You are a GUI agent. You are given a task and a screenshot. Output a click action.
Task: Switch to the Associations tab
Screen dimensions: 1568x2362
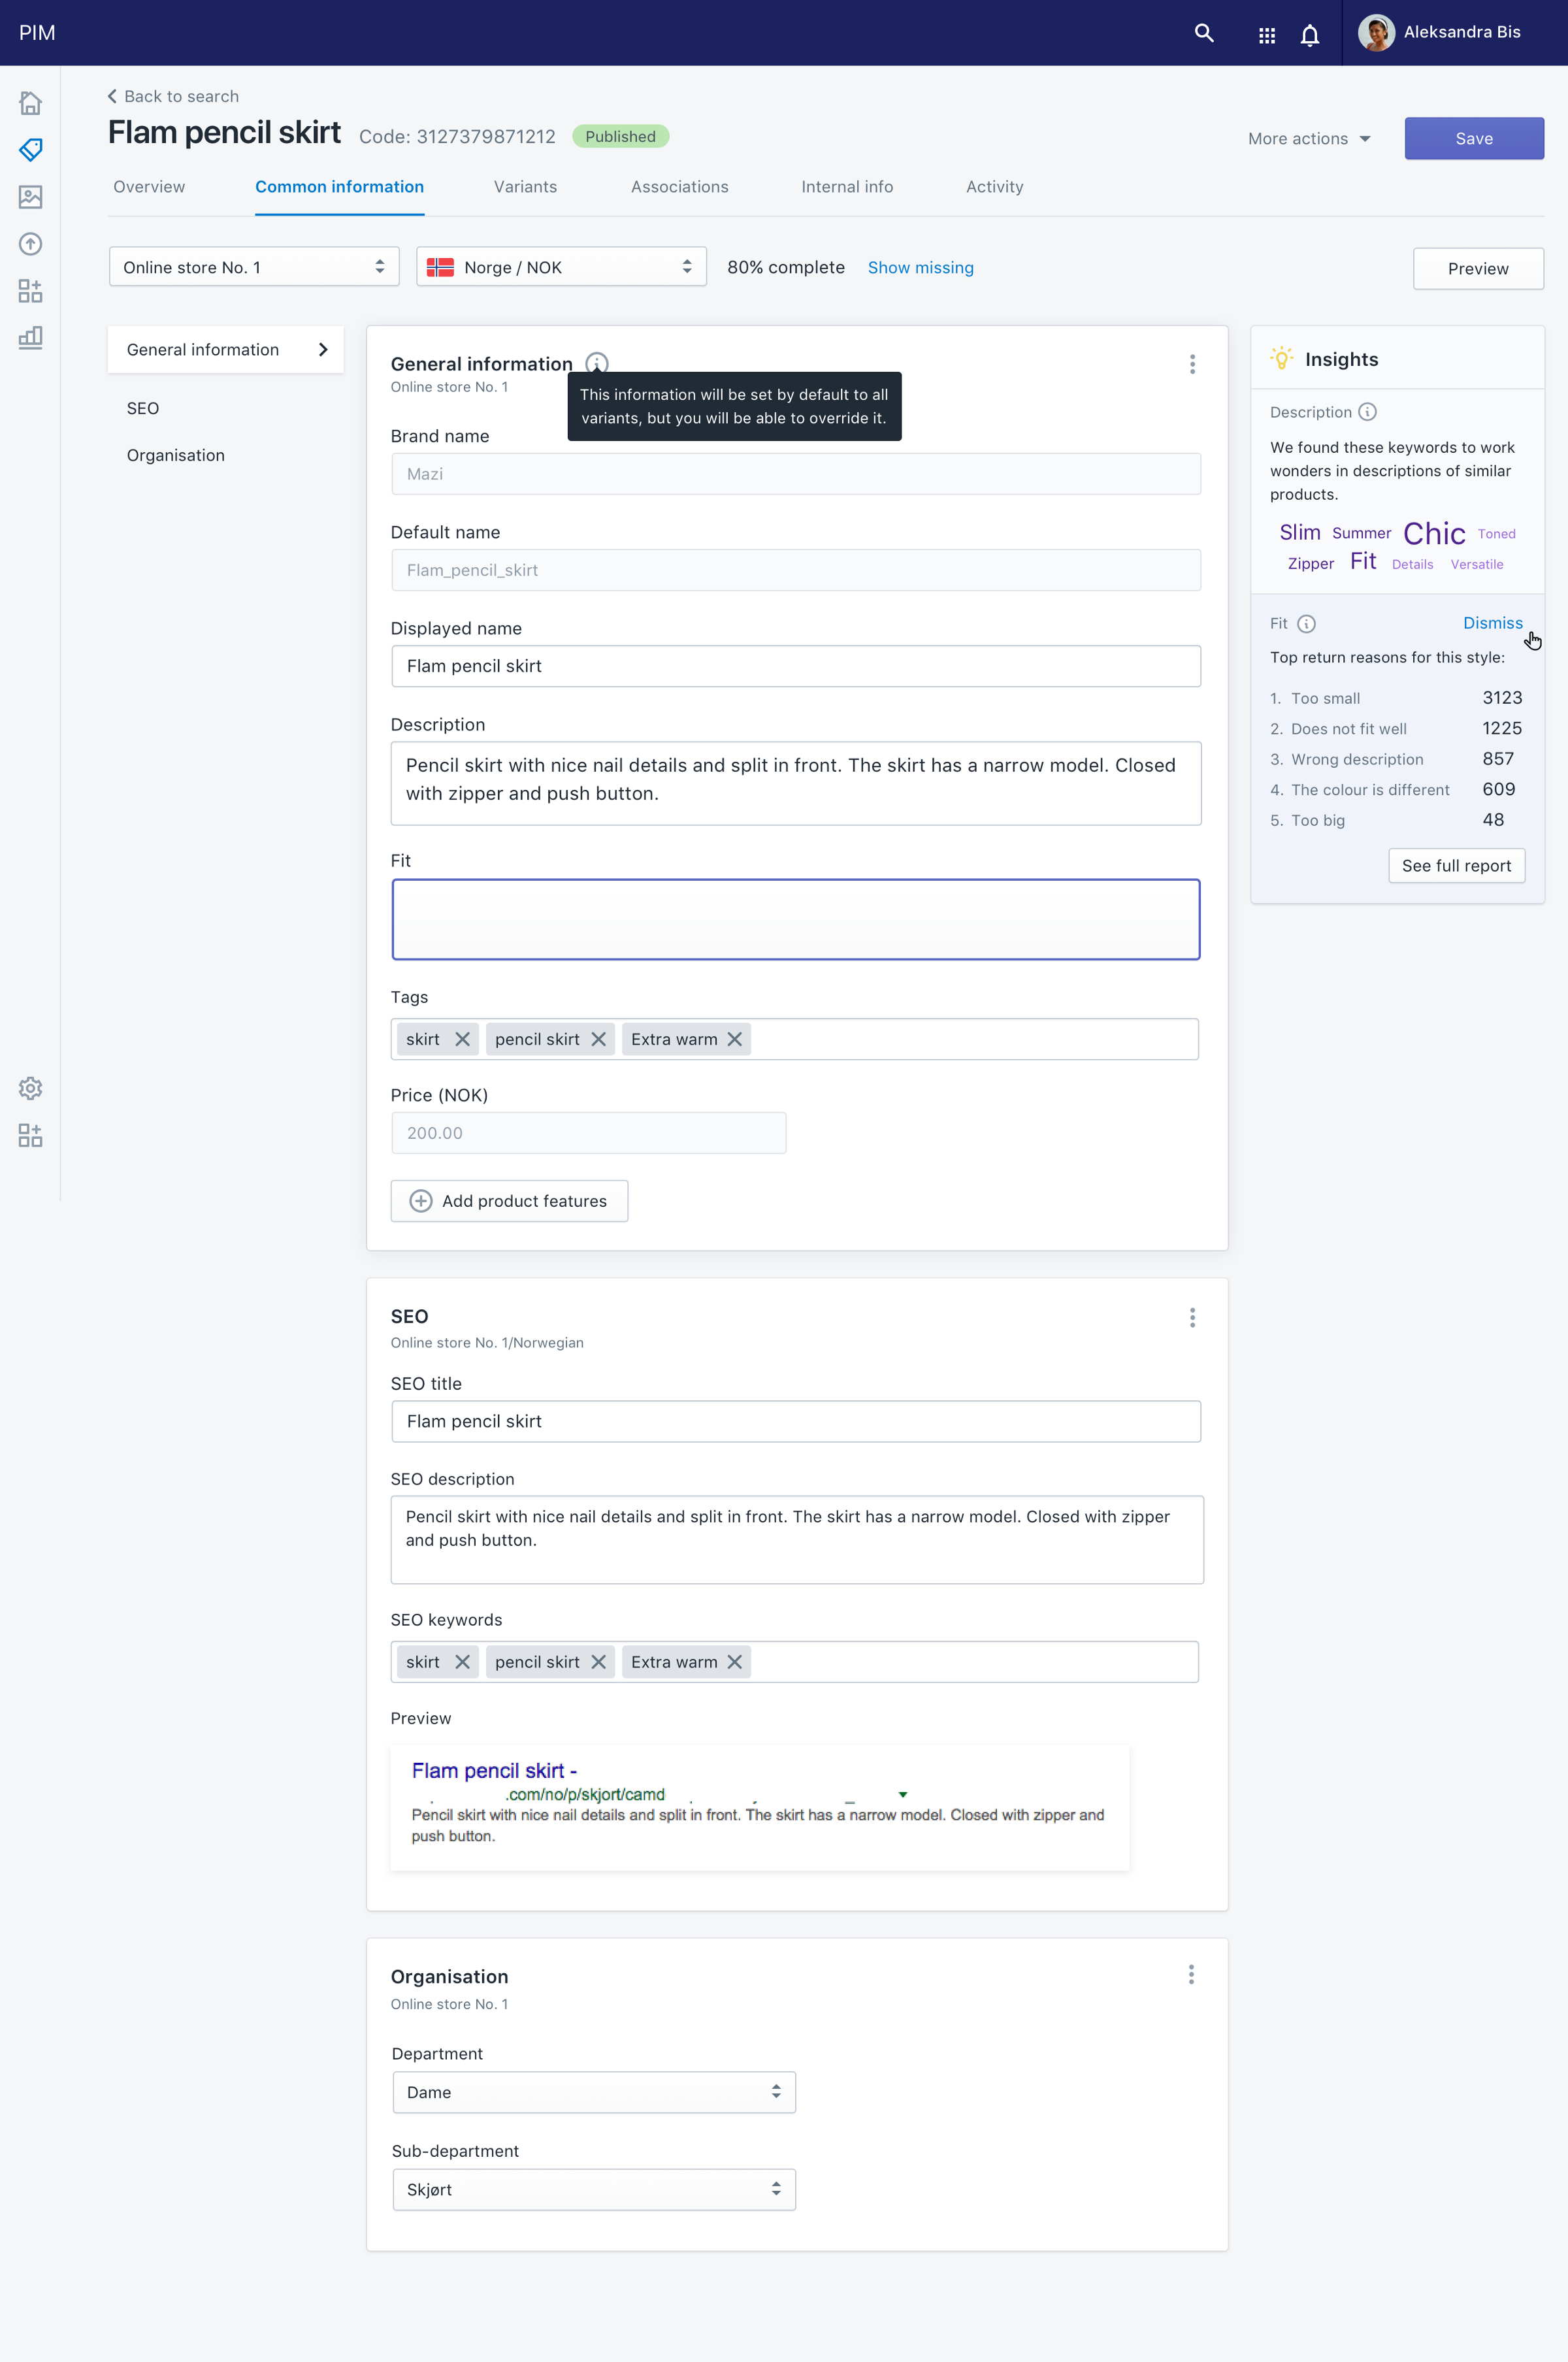(679, 187)
